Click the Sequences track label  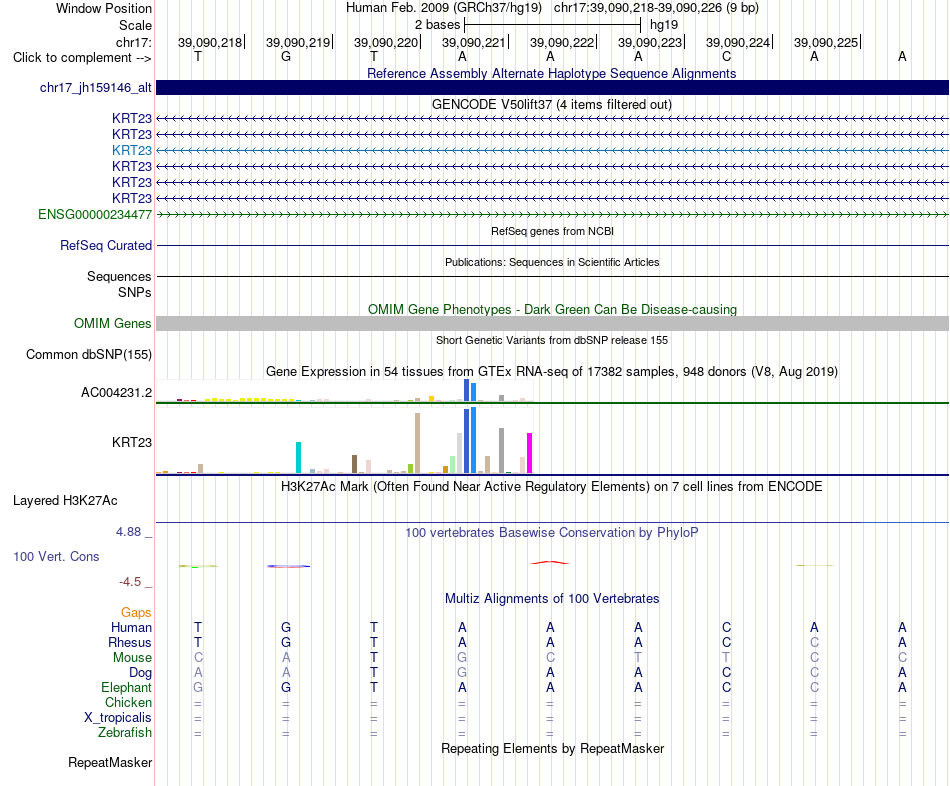click(119, 276)
